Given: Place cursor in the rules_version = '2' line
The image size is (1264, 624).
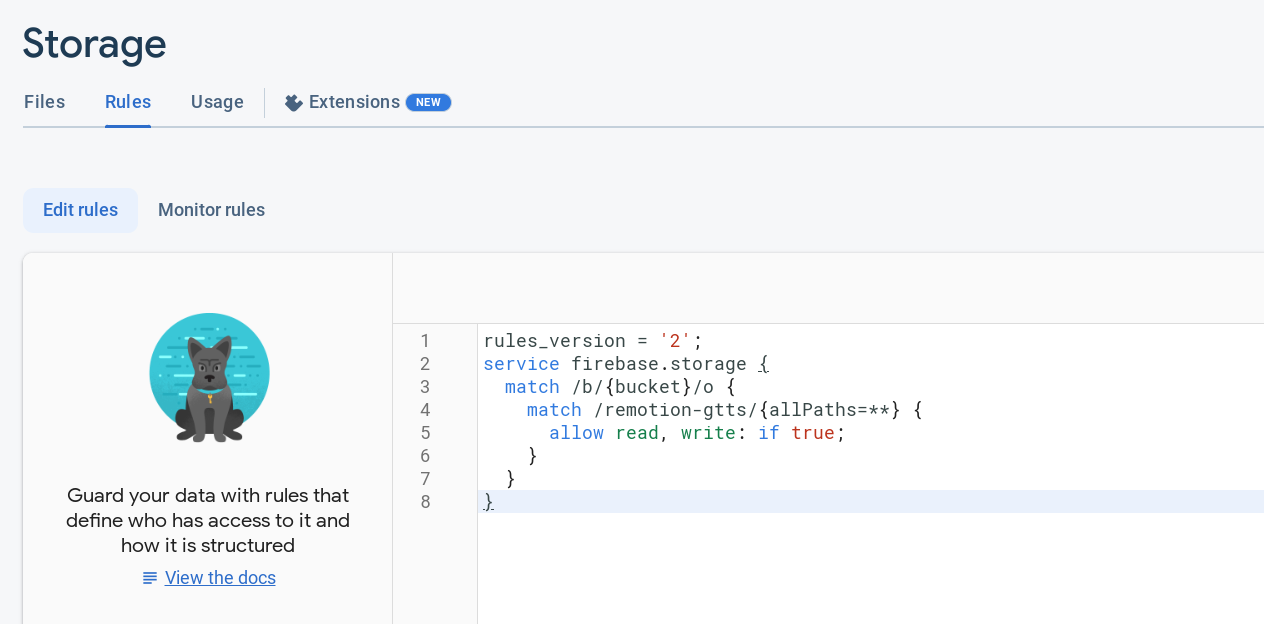Looking at the screenshot, I should click(x=593, y=341).
